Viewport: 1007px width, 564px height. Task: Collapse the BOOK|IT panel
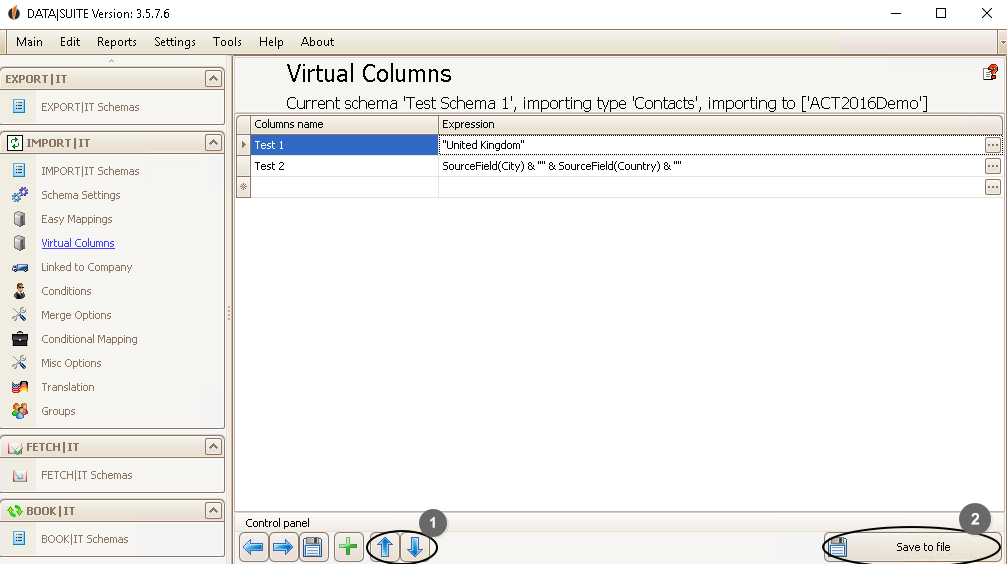pyautogui.click(x=213, y=511)
